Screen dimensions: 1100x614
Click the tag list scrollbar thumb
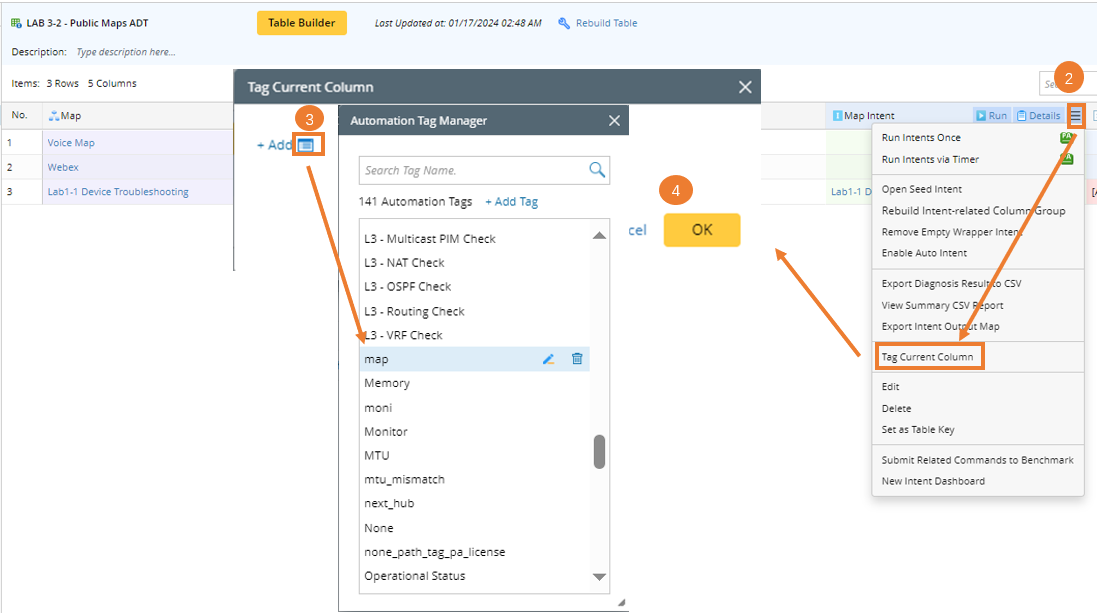pyautogui.click(x=599, y=451)
